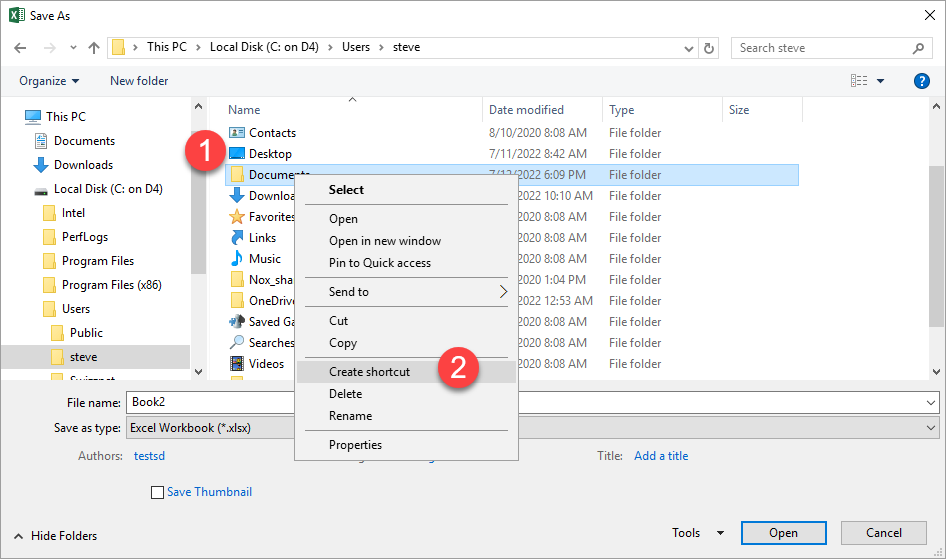Click the Downloads arrow icon in list
This screenshot has width=946, height=559.
[x=237, y=195]
